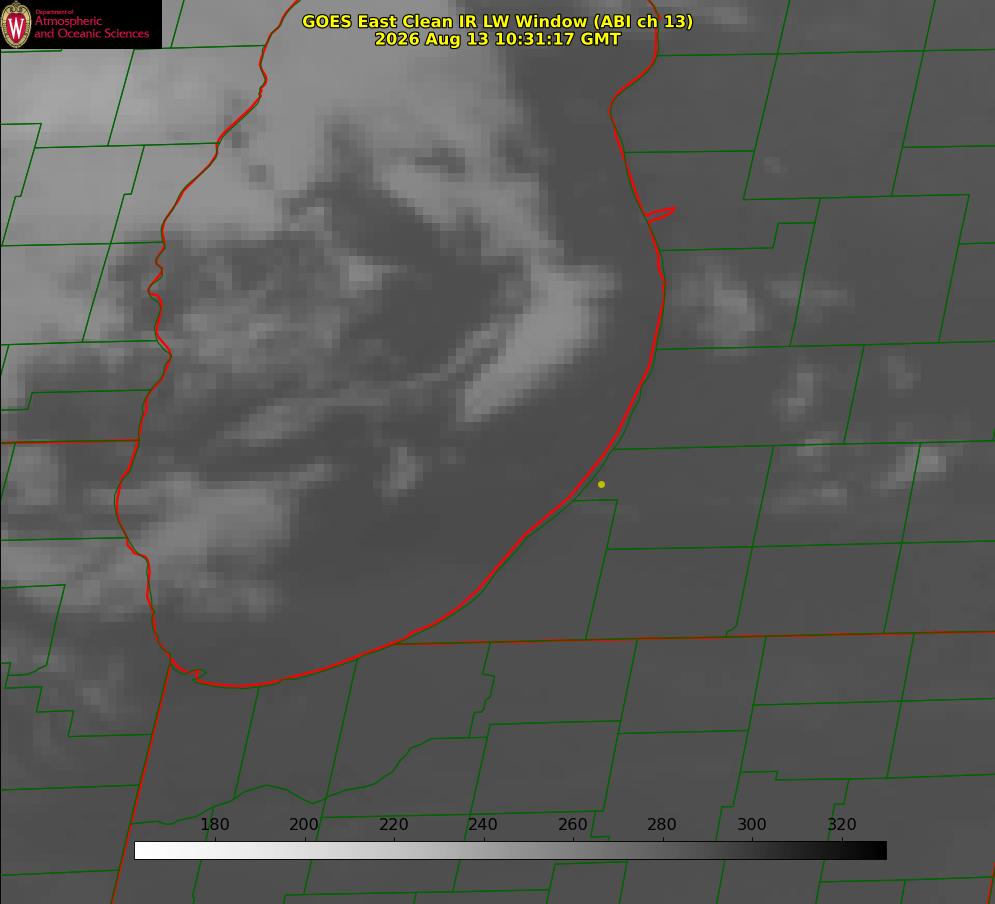Image resolution: width=995 pixels, height=904 pixels.
Task: Click the small red Department of text
Action: tap(54, 12)
